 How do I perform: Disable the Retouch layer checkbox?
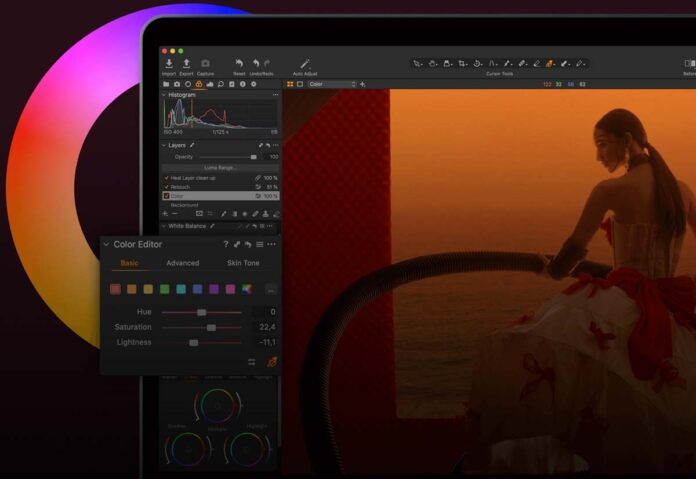pos(166,187)
